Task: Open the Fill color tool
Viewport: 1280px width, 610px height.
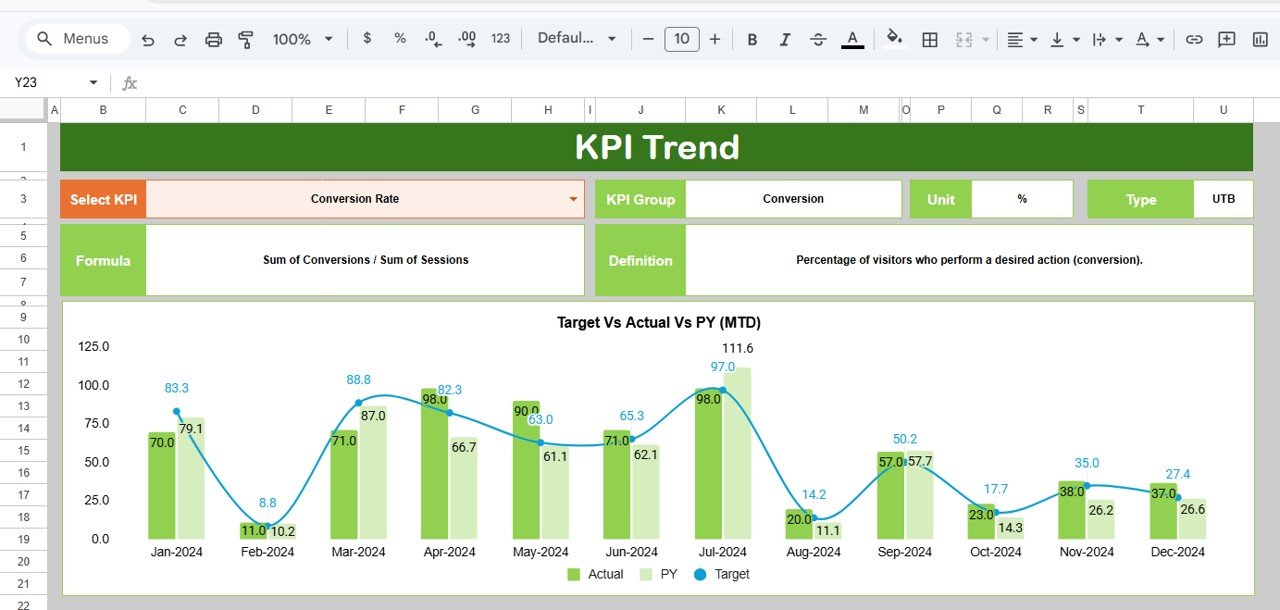Action: (893, 39)
